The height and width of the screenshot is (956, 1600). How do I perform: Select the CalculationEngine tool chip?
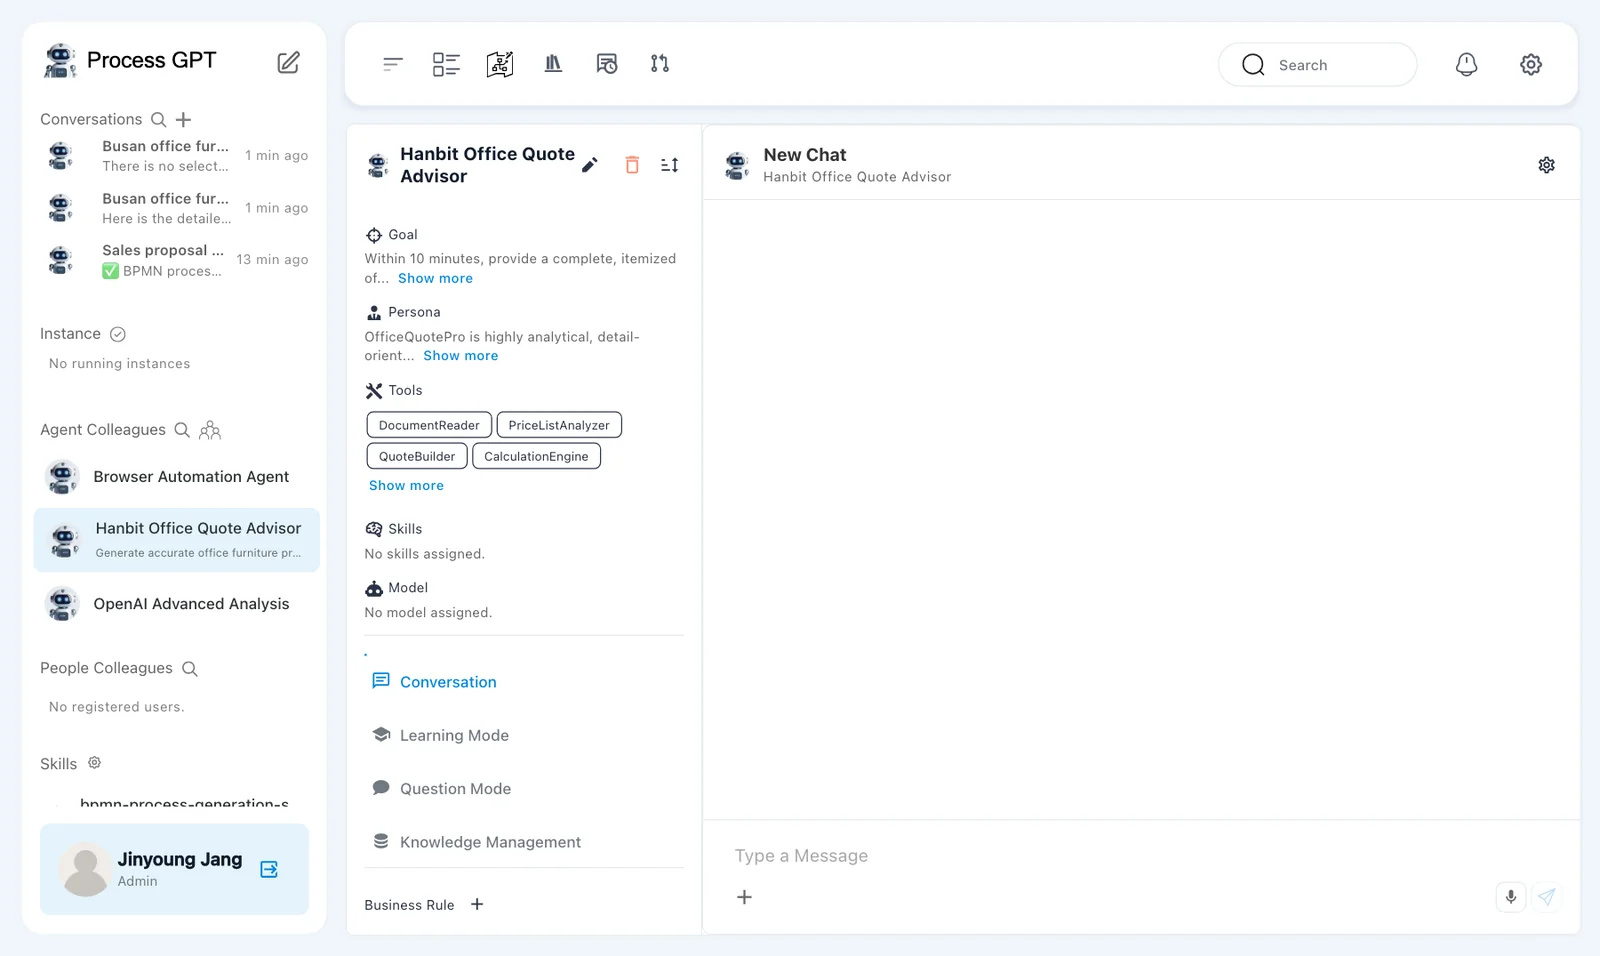tap(536, 456)
